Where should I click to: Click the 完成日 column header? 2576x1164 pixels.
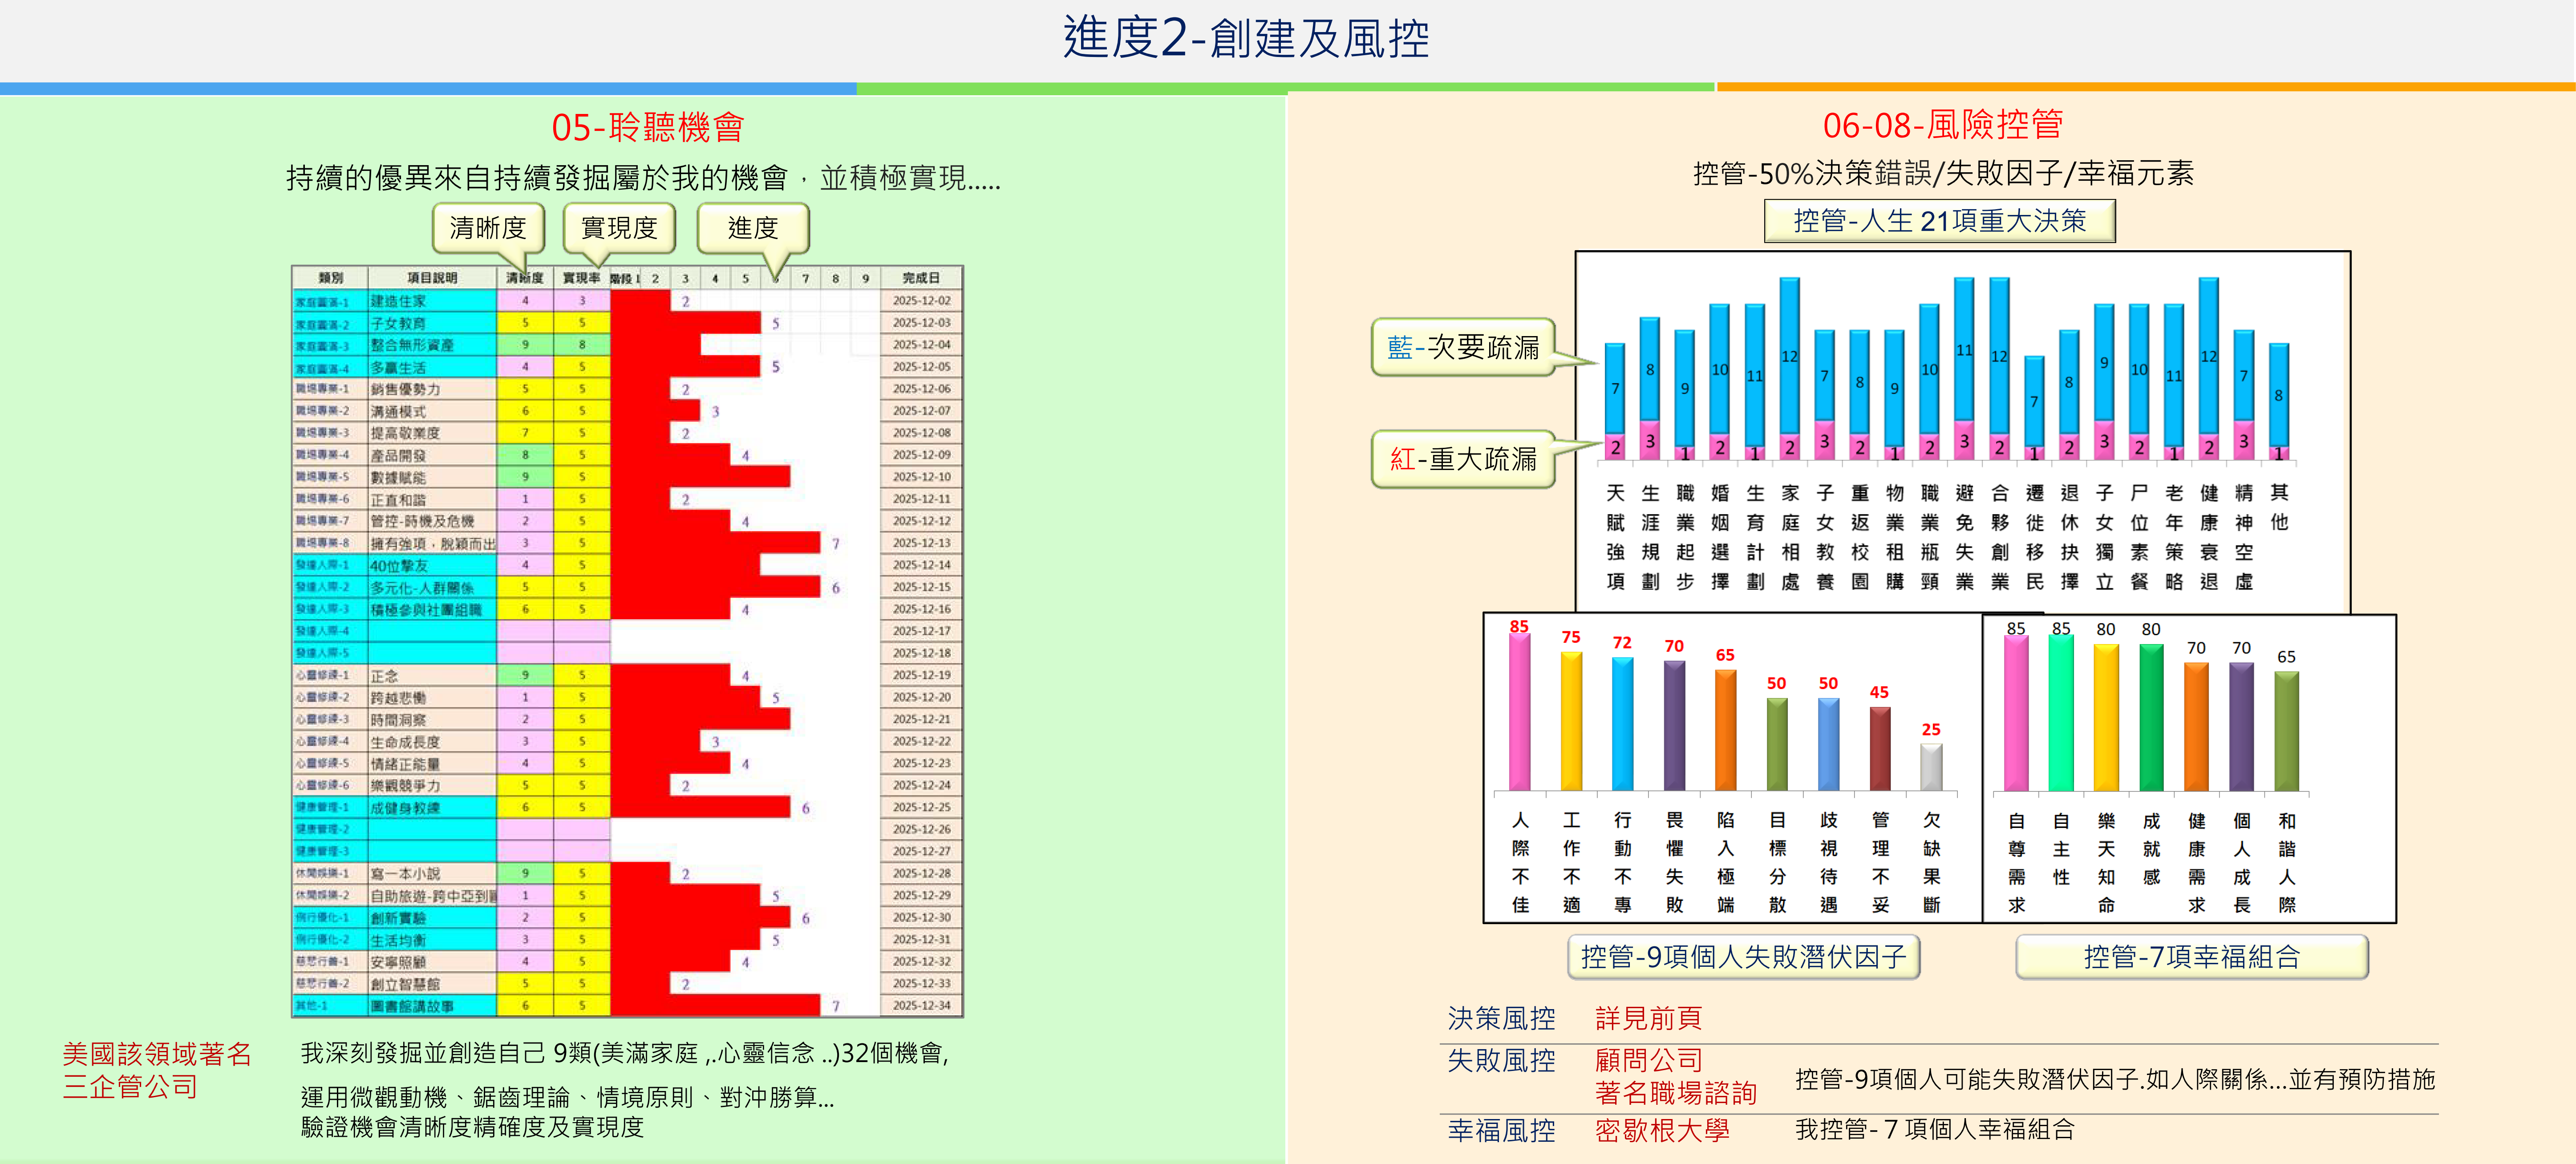click(x=921, y=278)
